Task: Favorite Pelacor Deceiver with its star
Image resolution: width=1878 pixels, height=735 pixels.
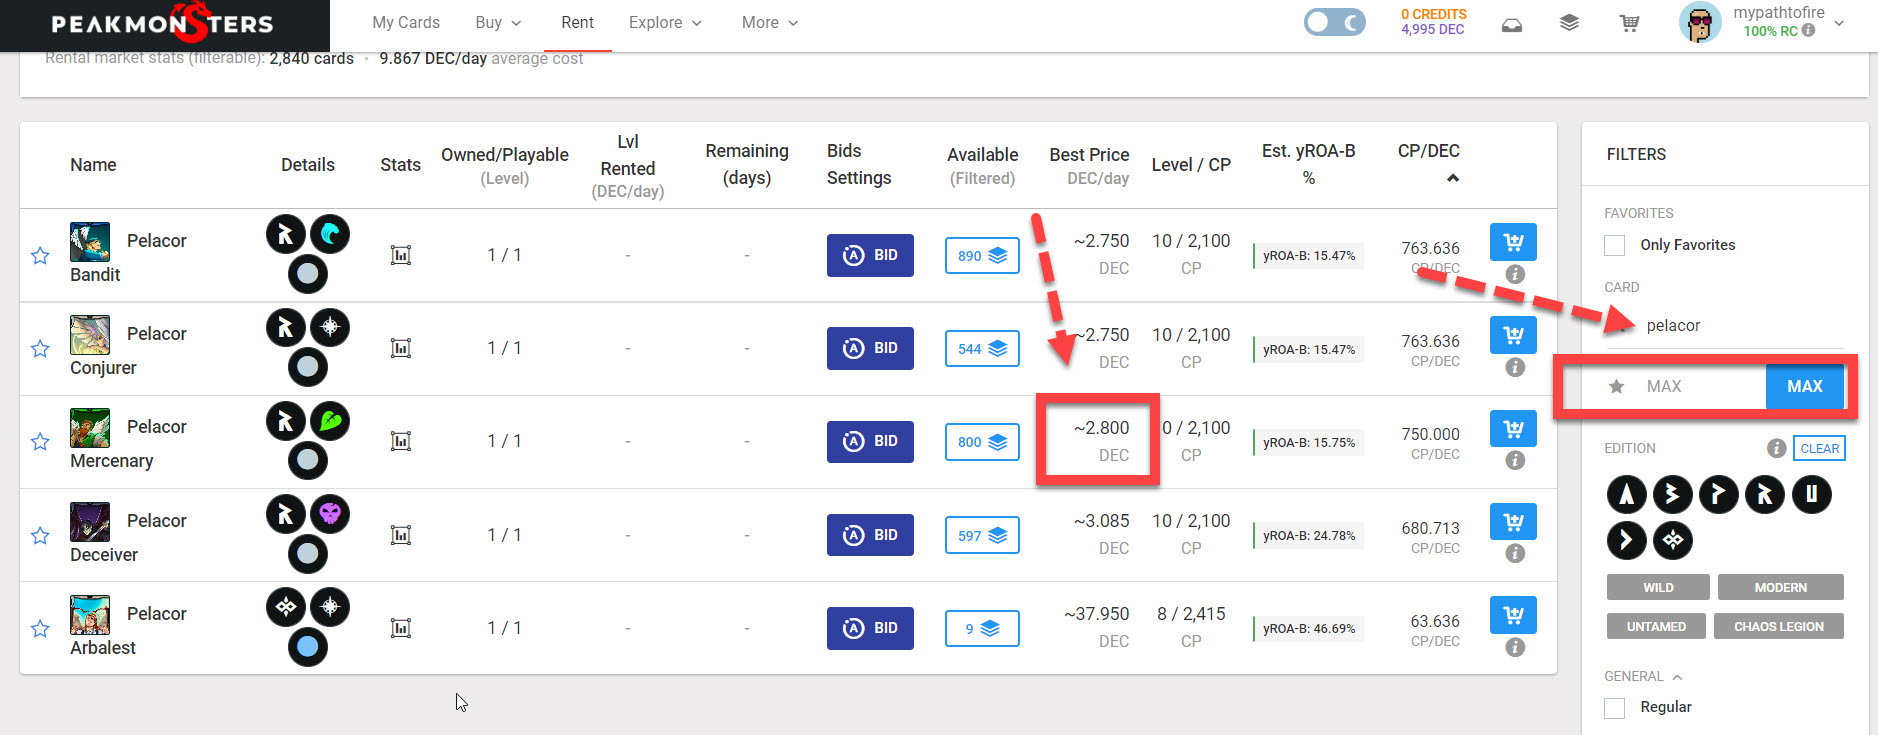Action: pos(40,536)
